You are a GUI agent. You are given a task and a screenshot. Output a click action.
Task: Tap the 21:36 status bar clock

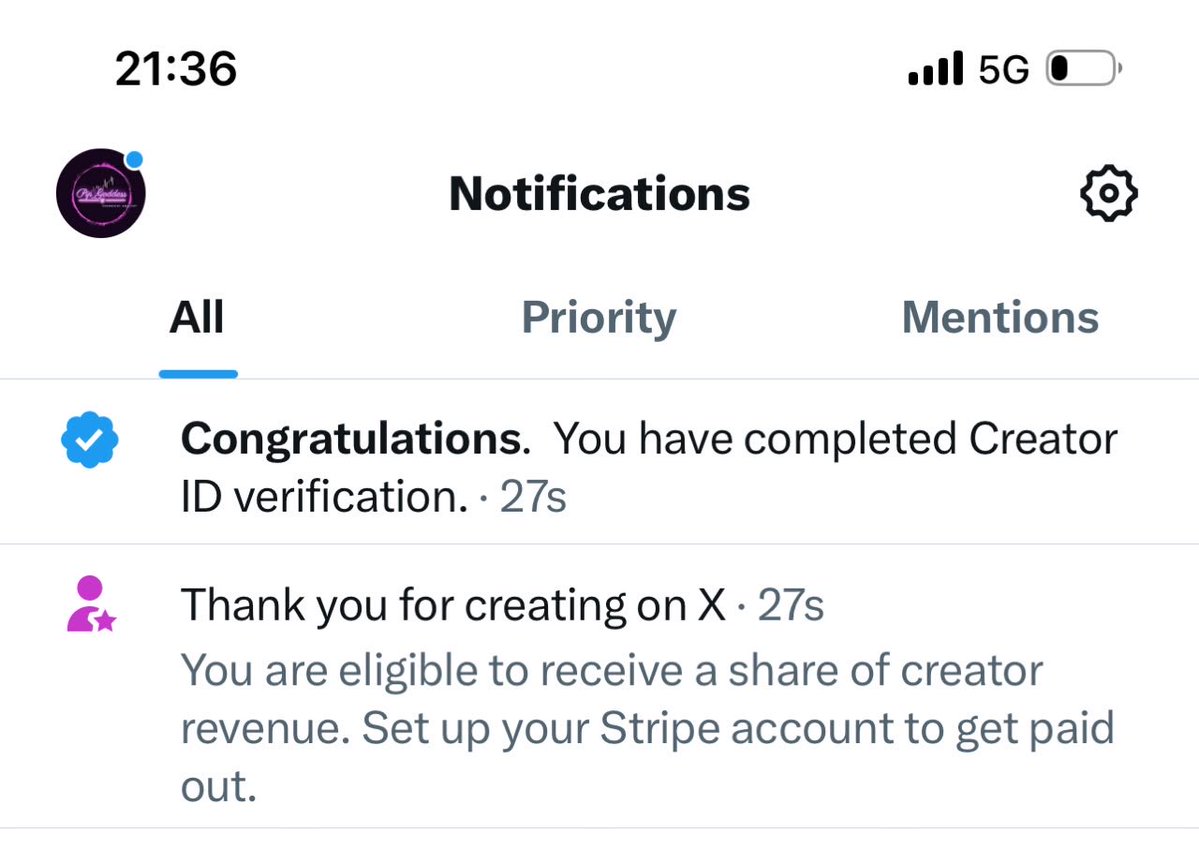tap(176, 69)
